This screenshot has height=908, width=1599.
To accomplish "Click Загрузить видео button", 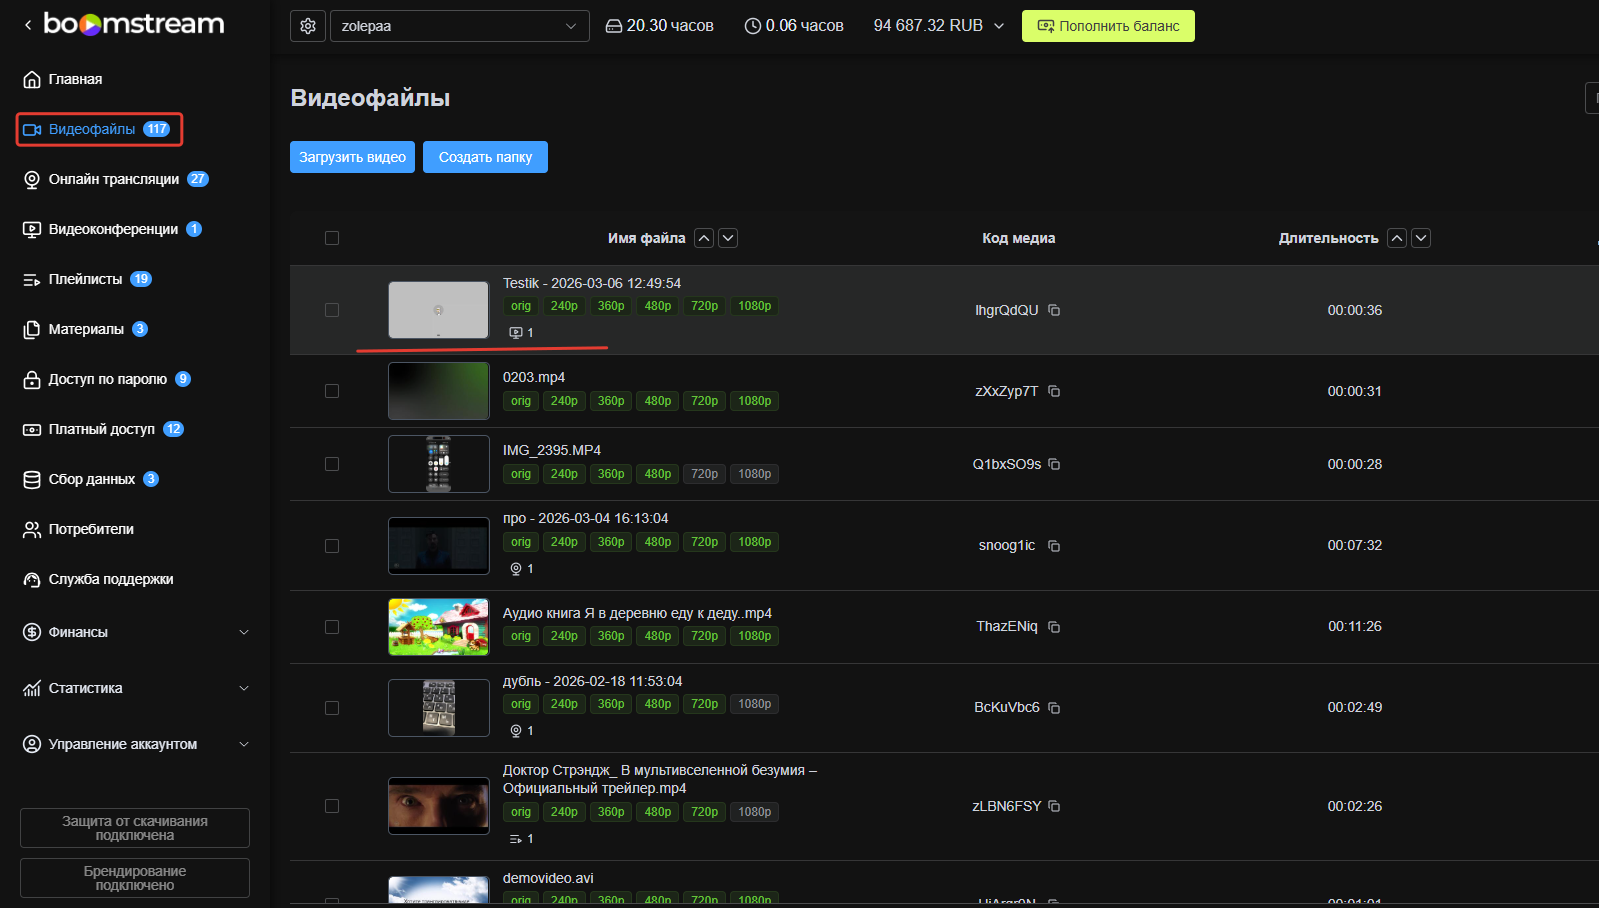I will [x=352, y=157].
